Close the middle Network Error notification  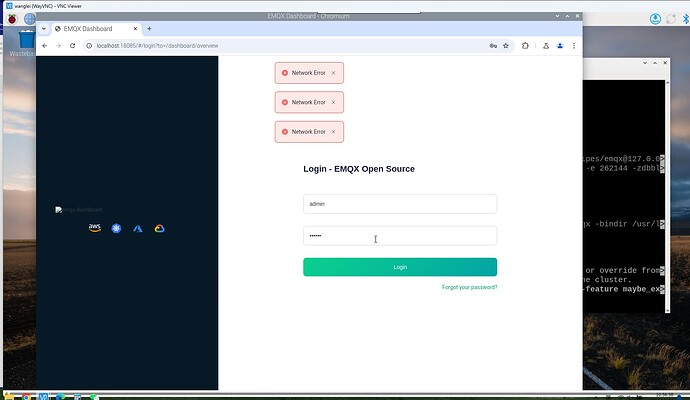[x=333, y=102]
